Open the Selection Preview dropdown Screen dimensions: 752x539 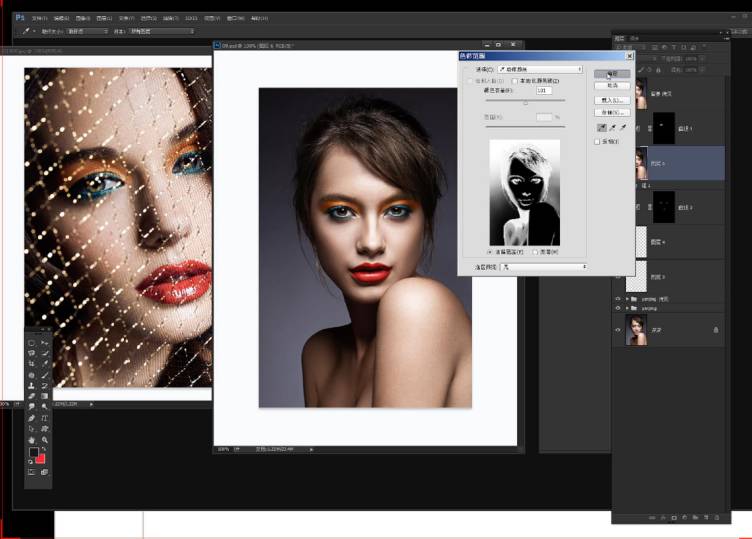(x=545, y=267)
